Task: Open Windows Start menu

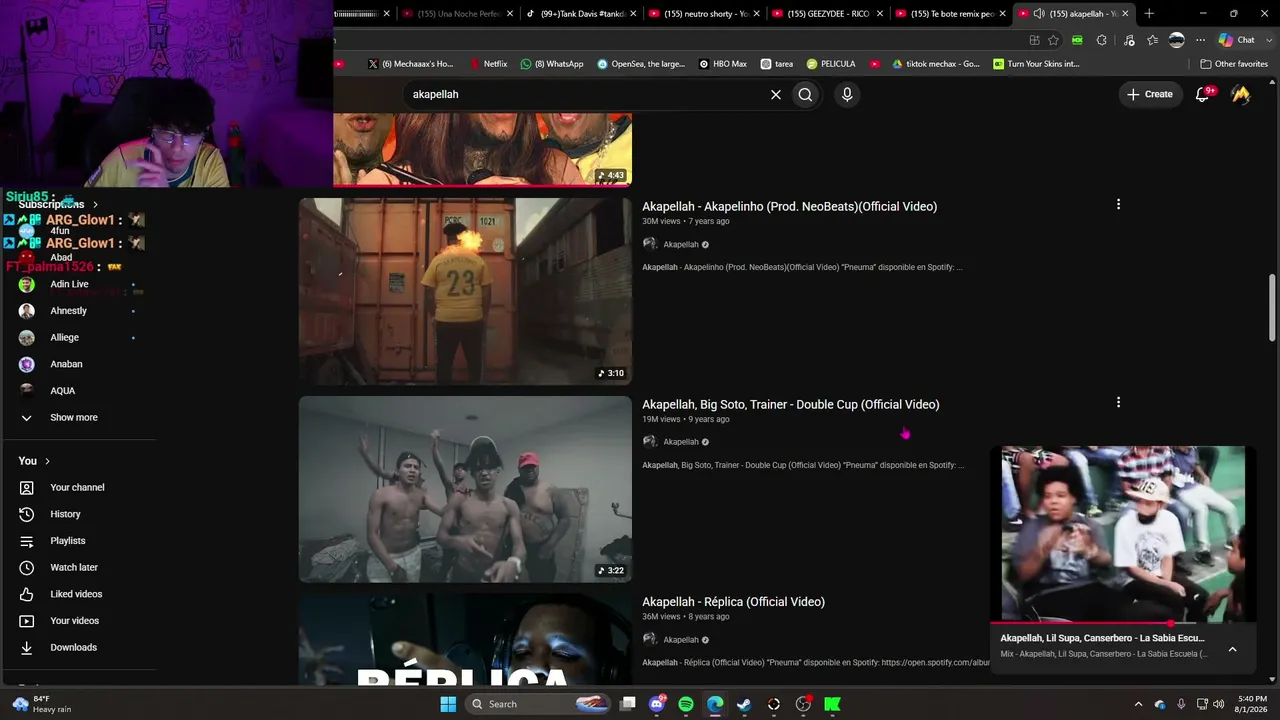Action: point(448,704)
